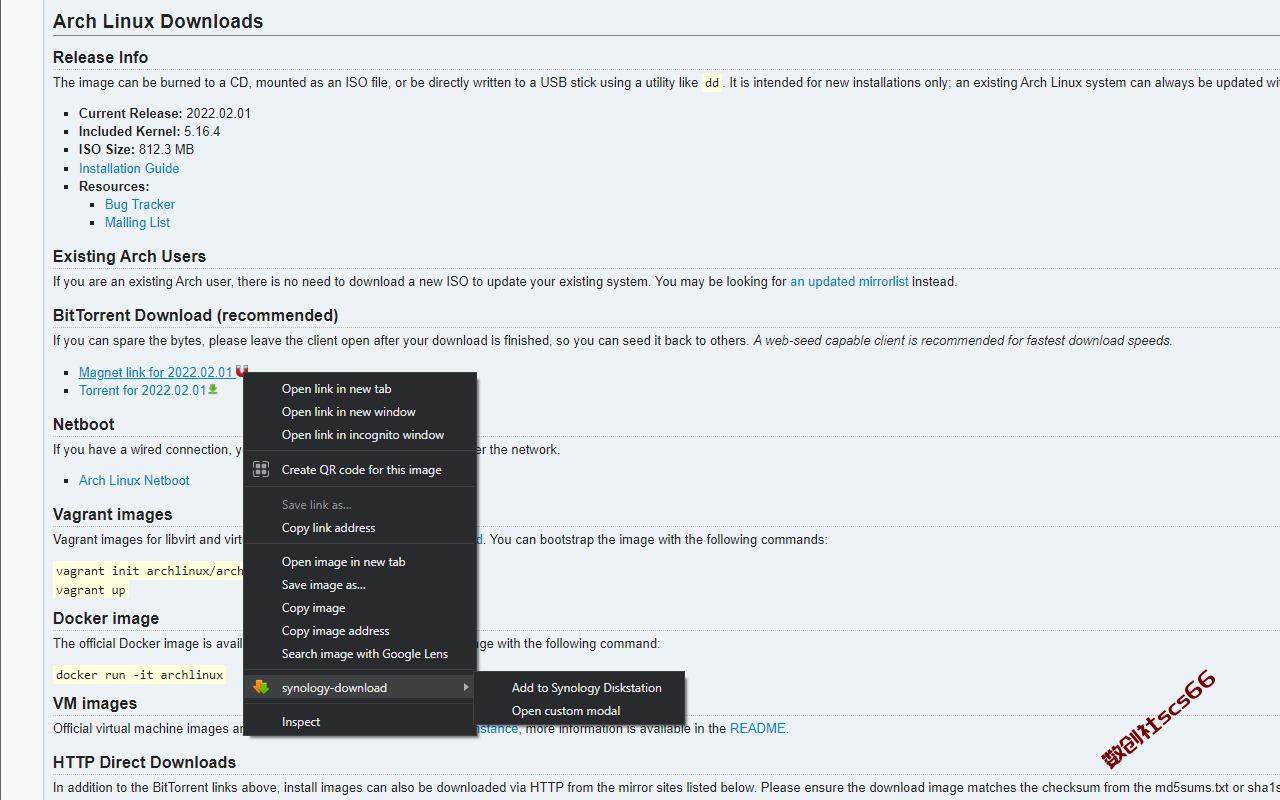
Task: Click Torrent for 2022.02.01 link
Action: (142, 390)
